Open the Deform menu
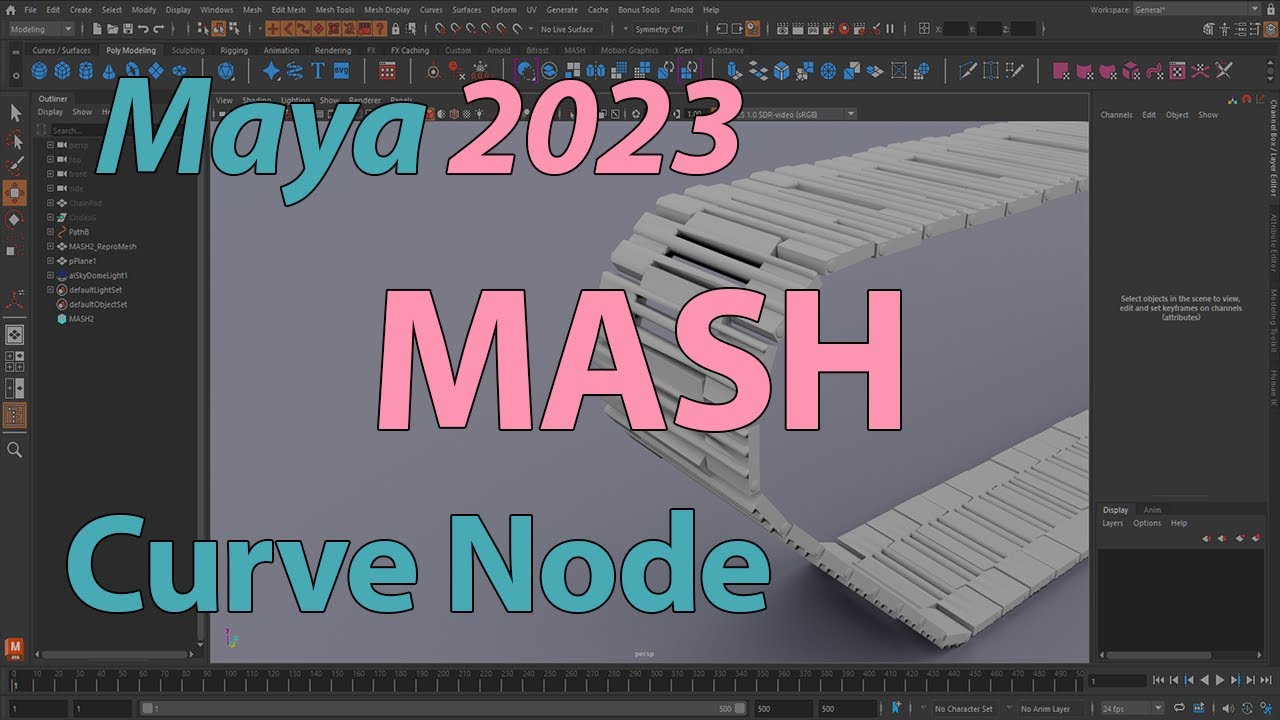 [x=504, y=10]
